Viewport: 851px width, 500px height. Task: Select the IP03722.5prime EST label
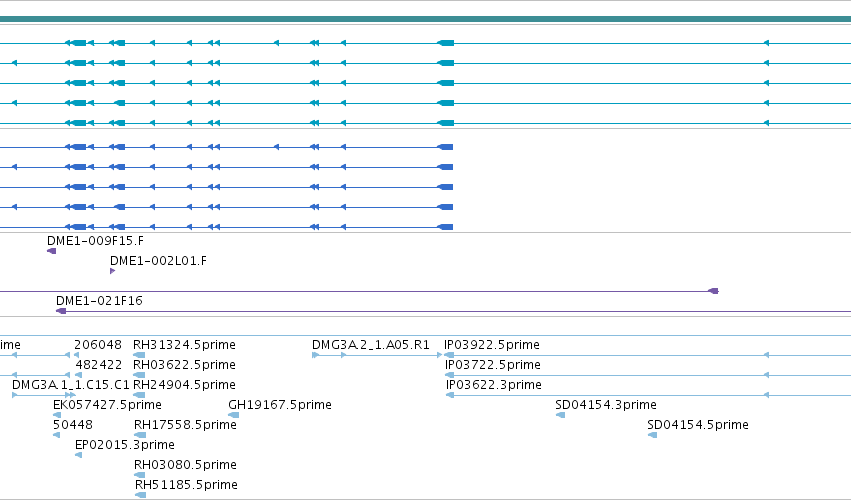(x=493, y=365)
